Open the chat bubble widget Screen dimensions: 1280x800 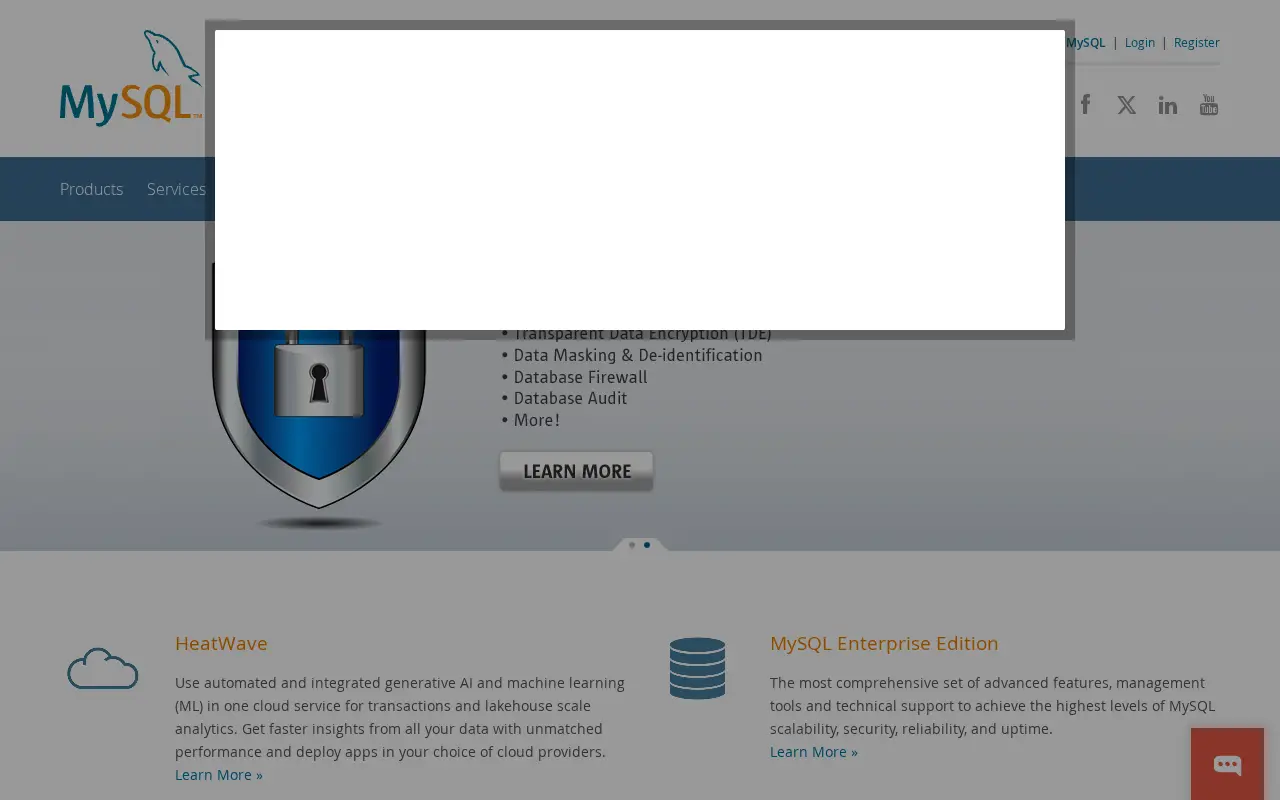pyautogui.click(x=1227, y=765)
